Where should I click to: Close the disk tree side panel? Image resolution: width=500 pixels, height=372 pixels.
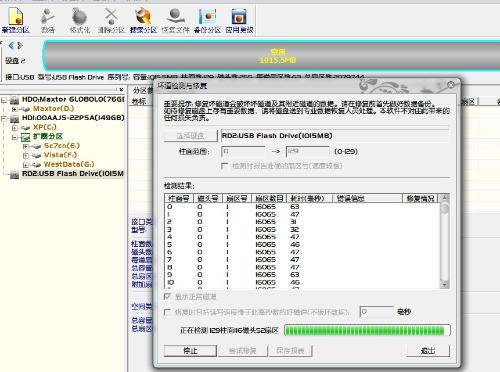pyautogui.click(x=121, y=89)
